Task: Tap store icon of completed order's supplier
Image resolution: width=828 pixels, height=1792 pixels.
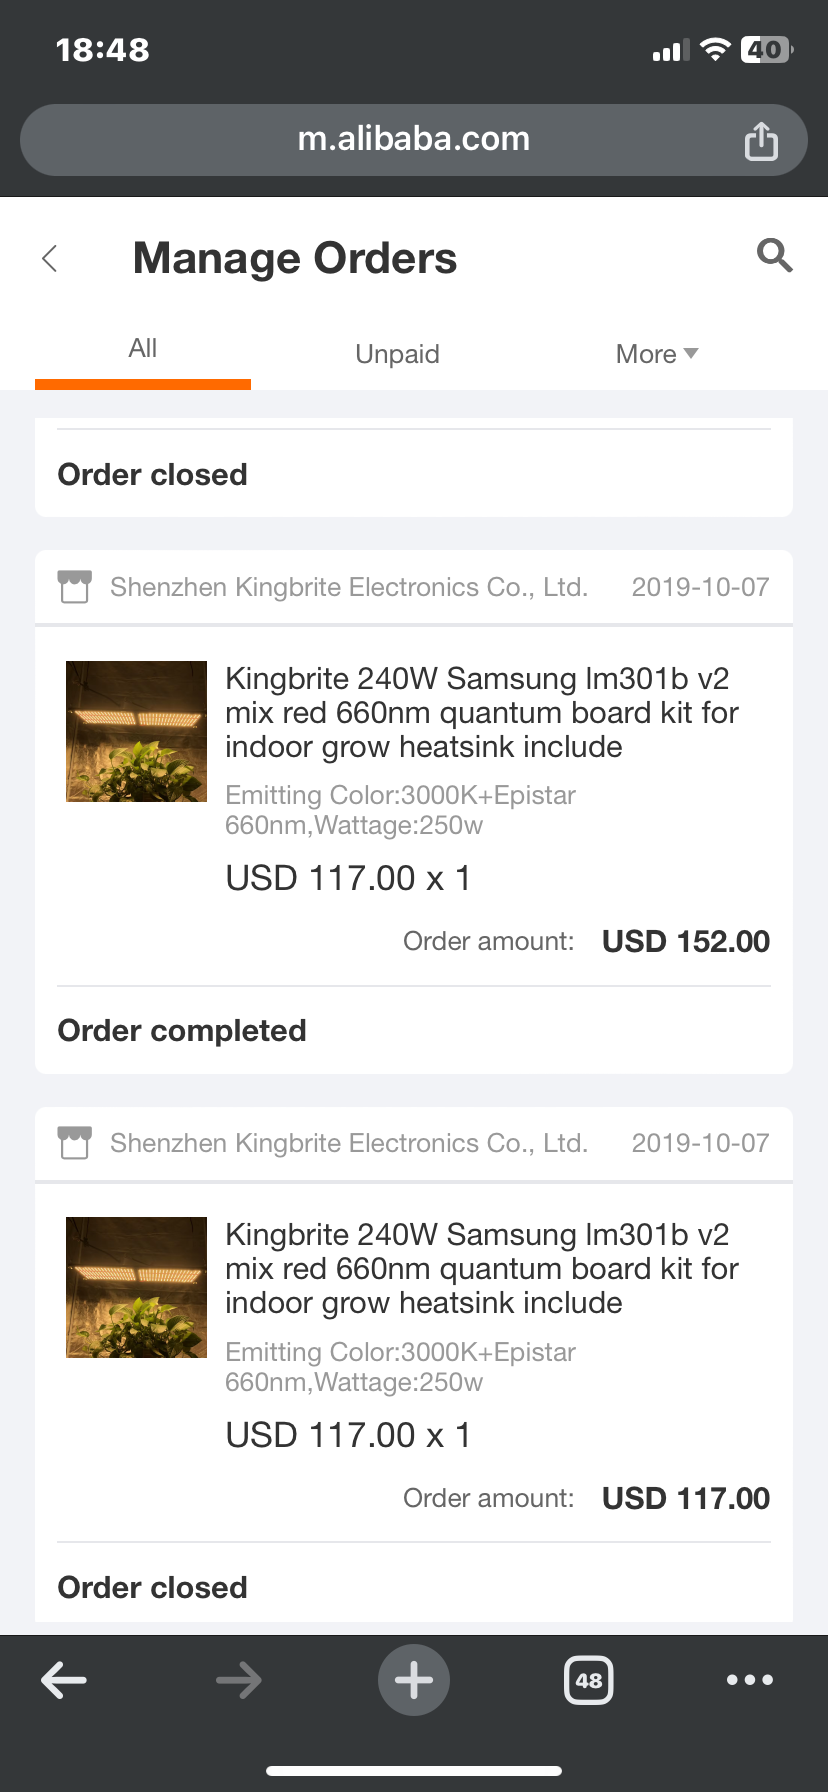Action: point(75,587)
